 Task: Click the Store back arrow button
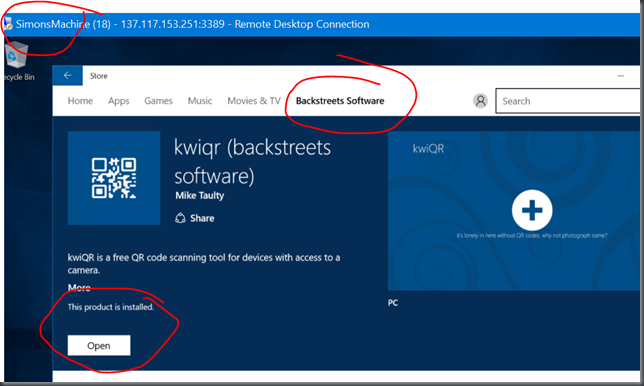click(67, 76)
